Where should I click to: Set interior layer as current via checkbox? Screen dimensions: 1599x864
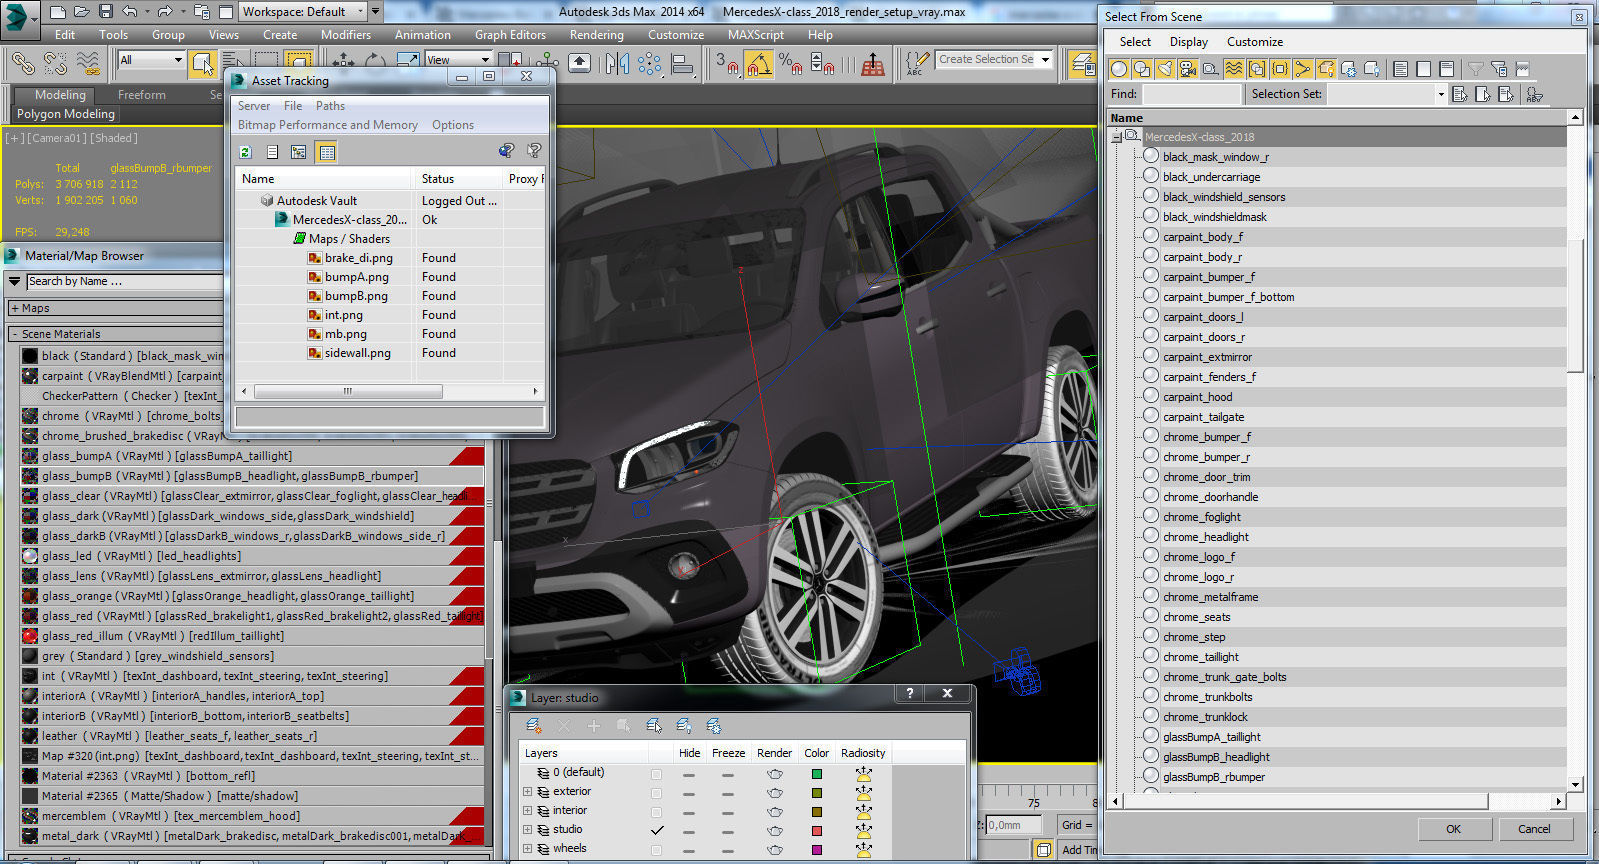coord(656,812)
